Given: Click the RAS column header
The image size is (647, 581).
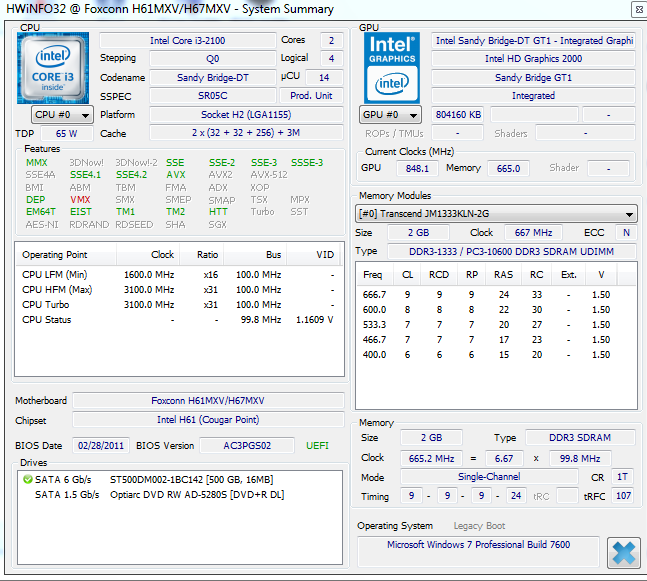Looking at the screenshot, I should point(503,275).
